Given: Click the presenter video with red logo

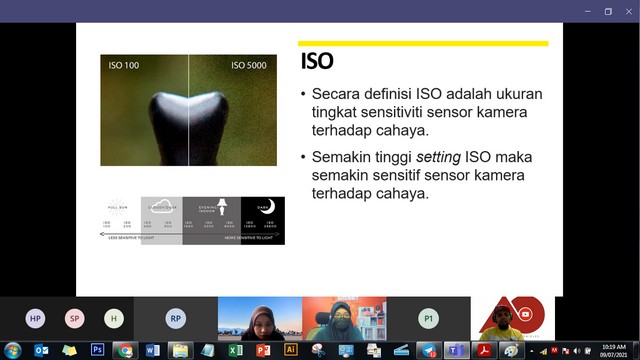Looking at the screenshot, I should [x=513, y=318].
